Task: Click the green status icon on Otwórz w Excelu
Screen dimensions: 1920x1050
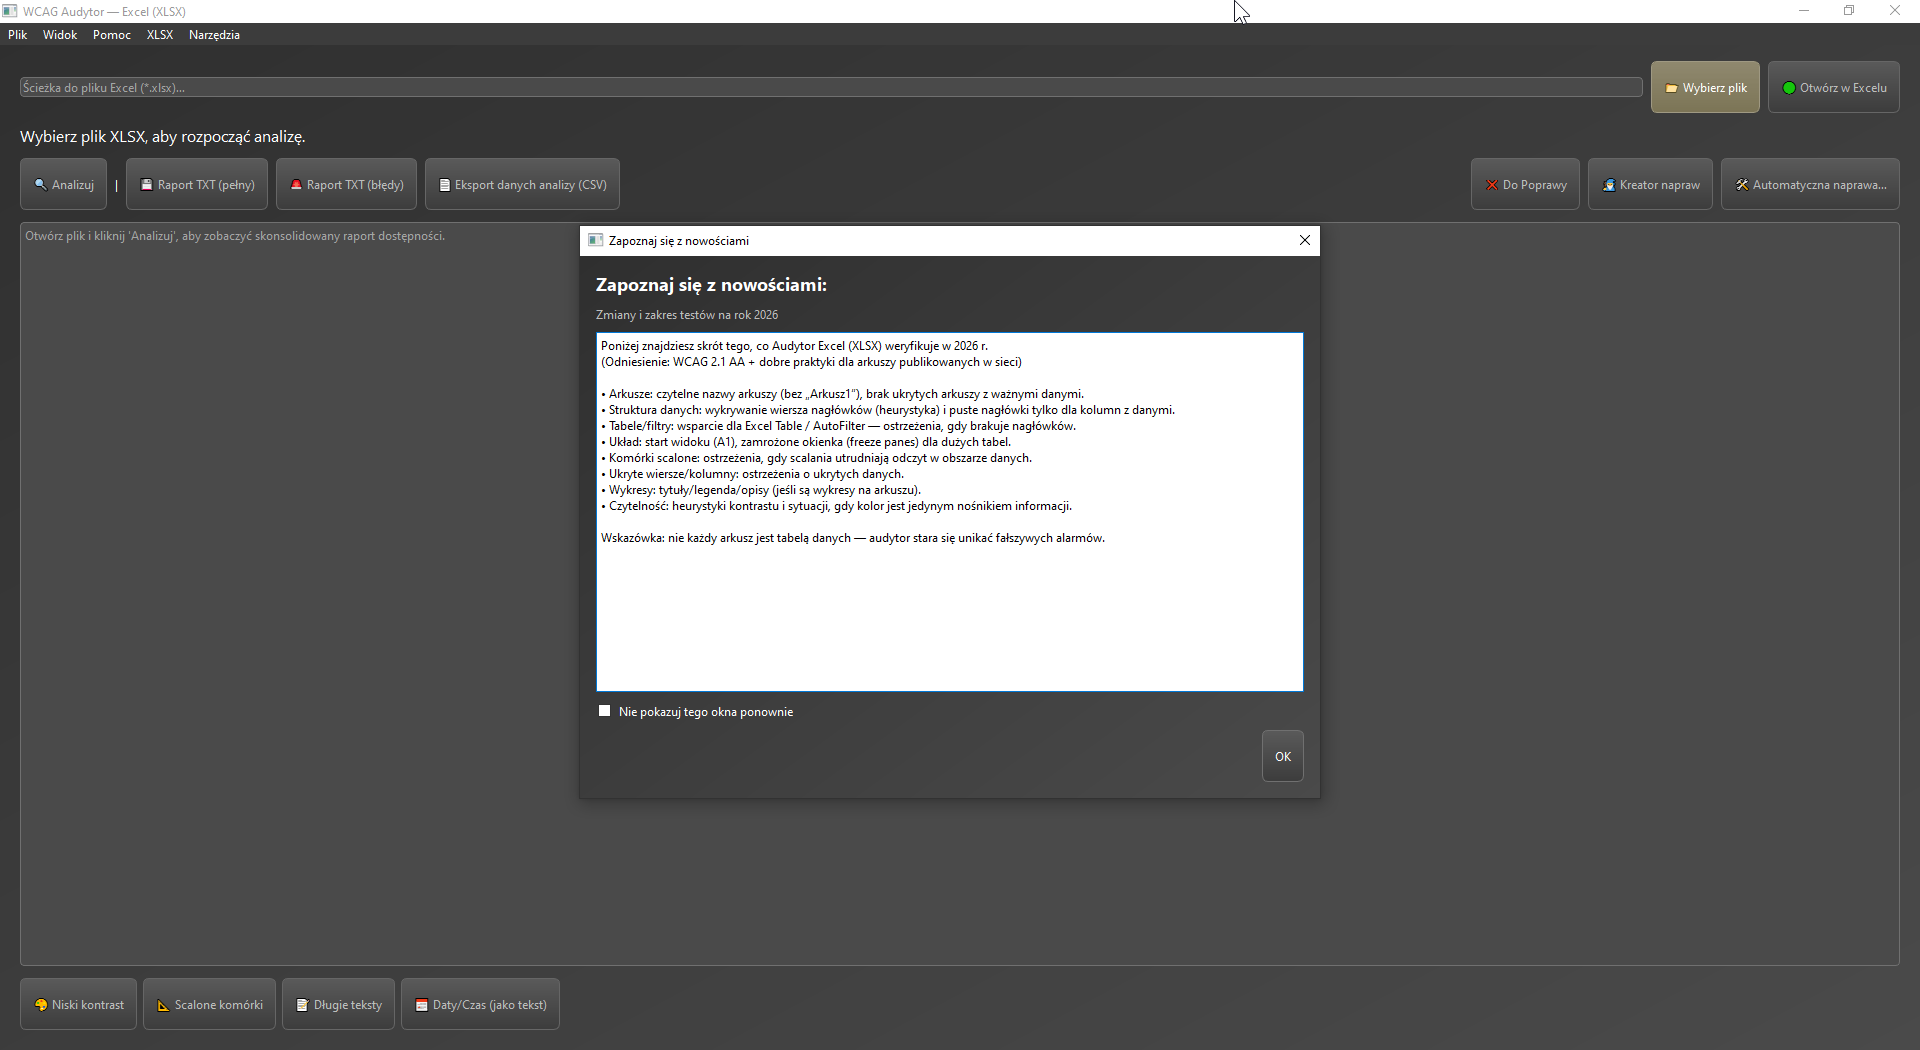Action: coord(1790,87)
